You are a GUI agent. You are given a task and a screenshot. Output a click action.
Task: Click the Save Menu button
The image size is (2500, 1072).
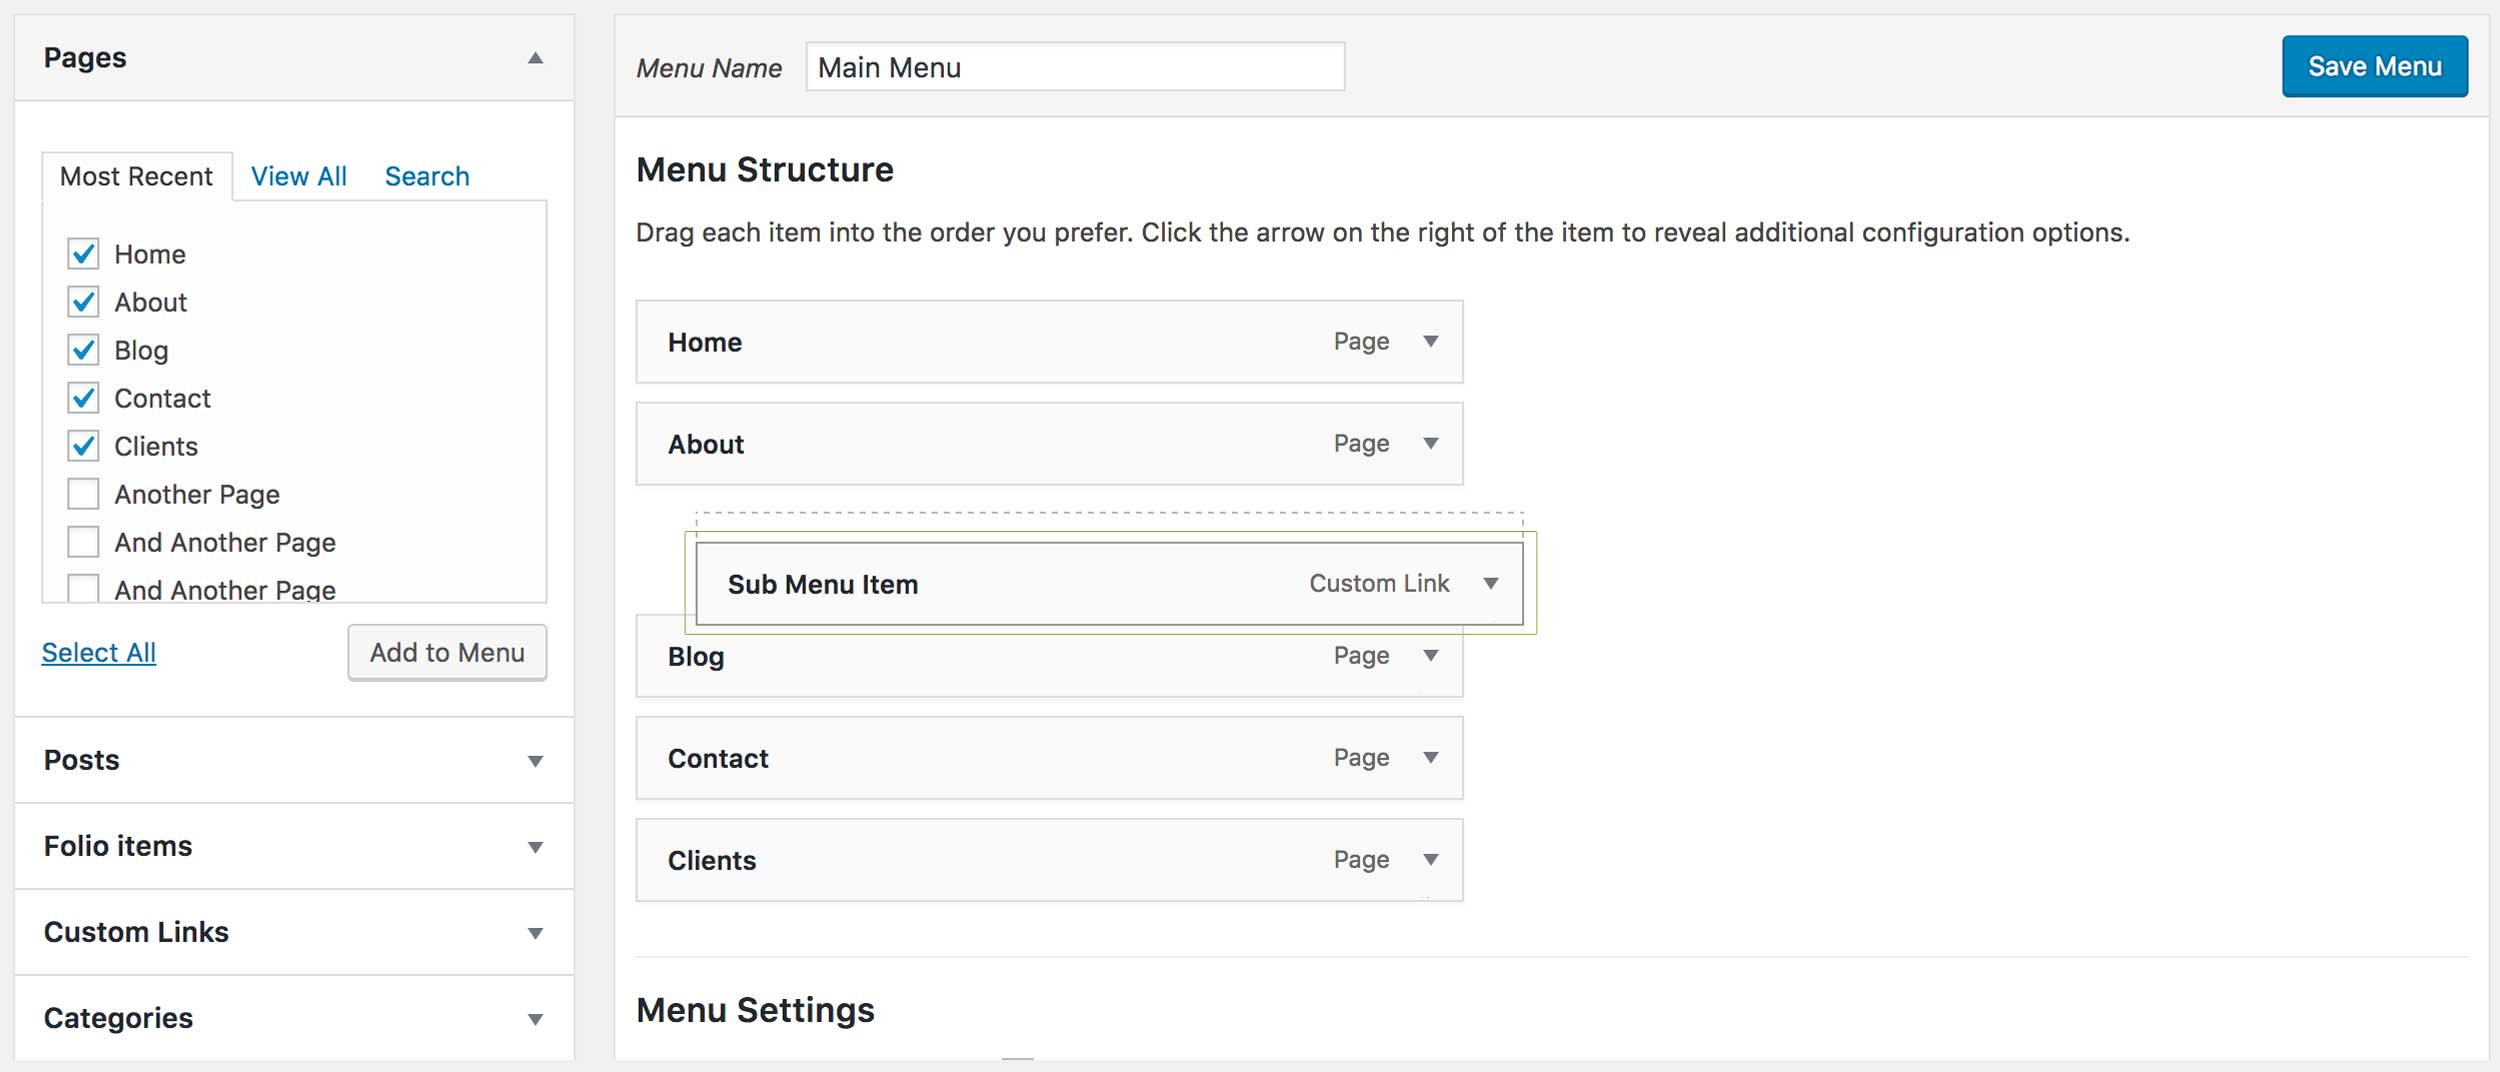point(2374,66)
